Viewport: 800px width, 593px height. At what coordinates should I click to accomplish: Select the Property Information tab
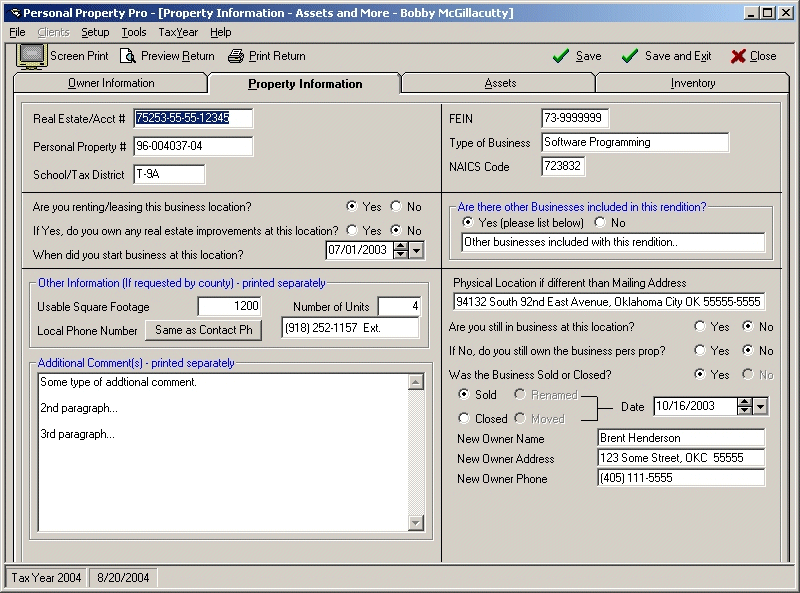pyautogui.click(x=305, y=84)
